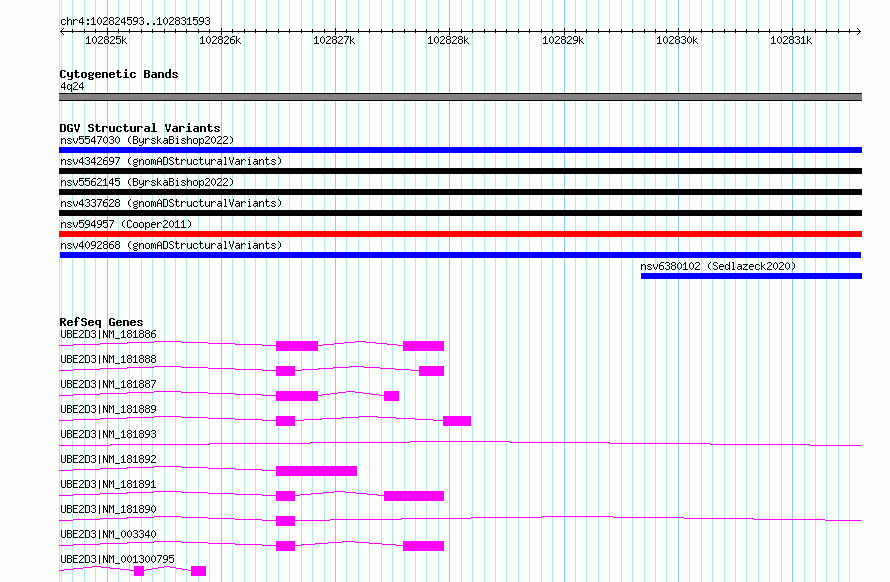Select the first exon of NM_181889

(x=286, y=421)
